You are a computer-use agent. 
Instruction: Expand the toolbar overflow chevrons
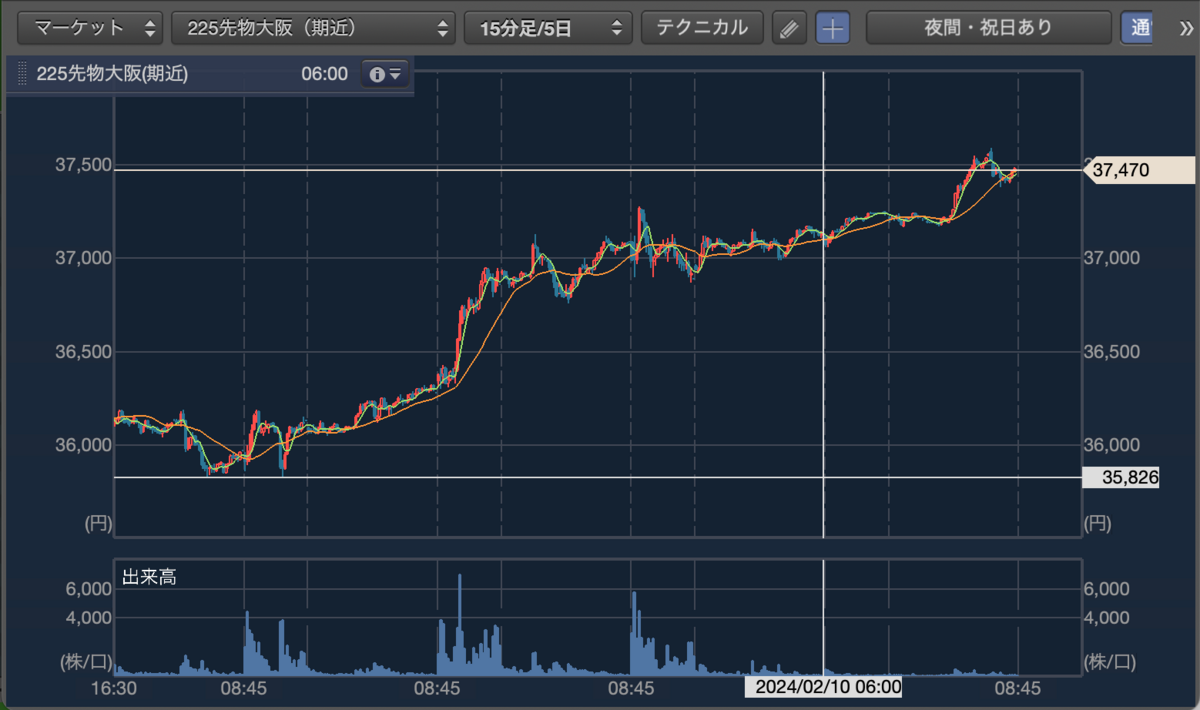[1186, 28]
